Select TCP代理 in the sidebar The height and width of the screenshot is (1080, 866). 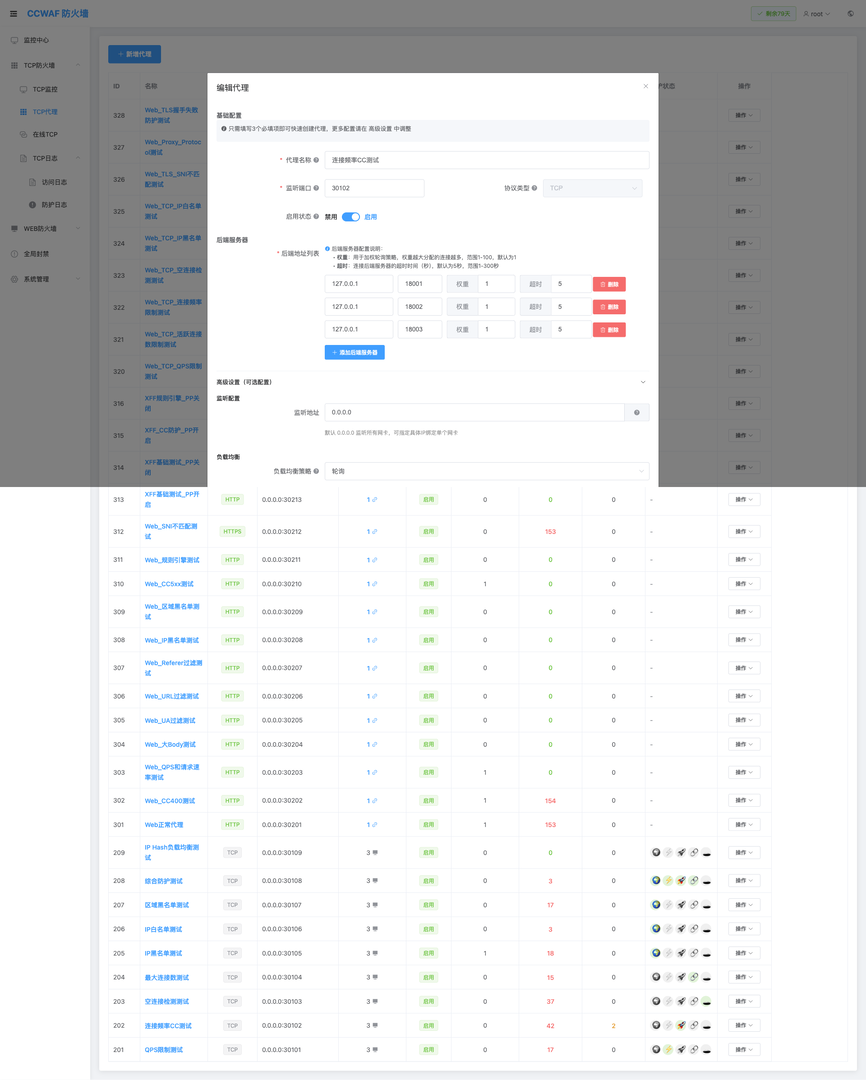tap(45, 112)
